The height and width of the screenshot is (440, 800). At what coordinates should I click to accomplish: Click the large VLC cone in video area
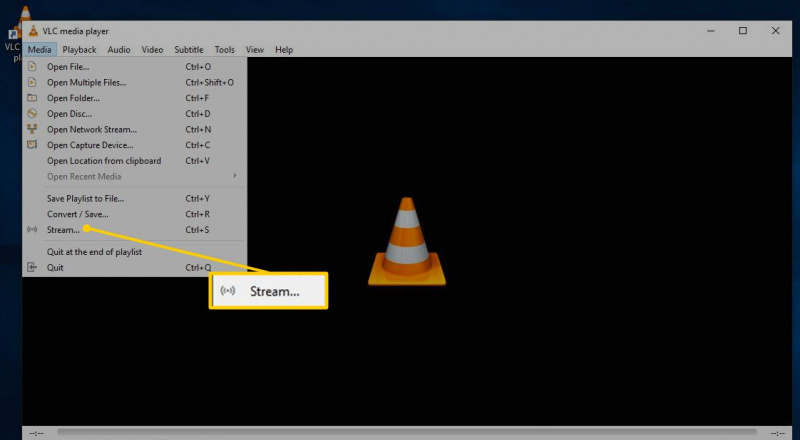[x=407, y=241]
